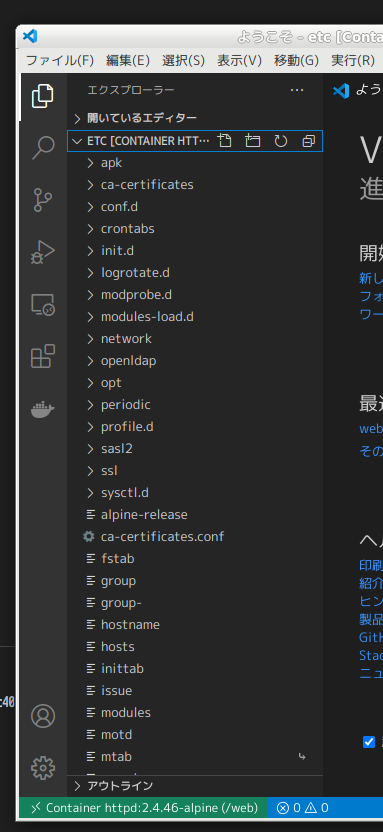The width and height of the screenshot is (383, 832).
Task: Expand the init.d folder
Action: coord(195,250)
